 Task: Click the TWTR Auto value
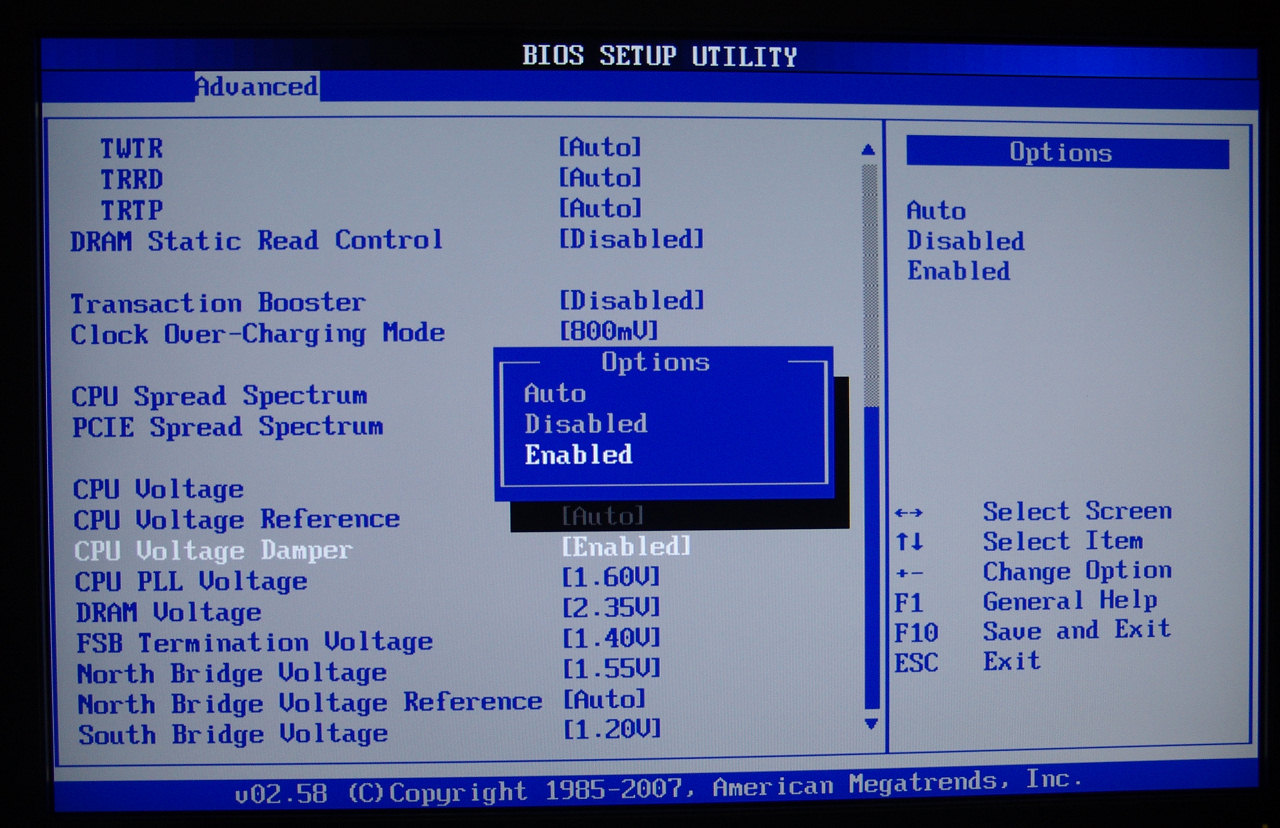pos(599,148)
